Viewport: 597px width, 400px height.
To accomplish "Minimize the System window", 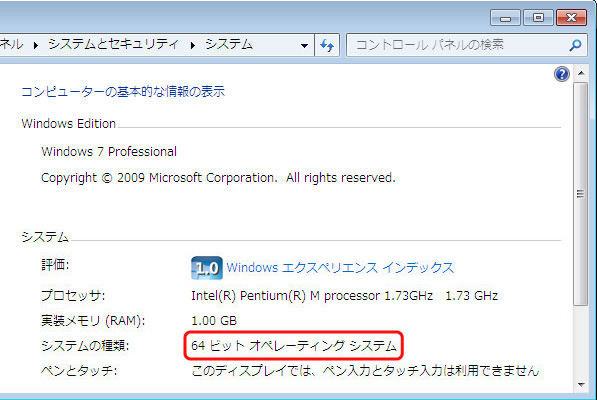I will (505, 18).
